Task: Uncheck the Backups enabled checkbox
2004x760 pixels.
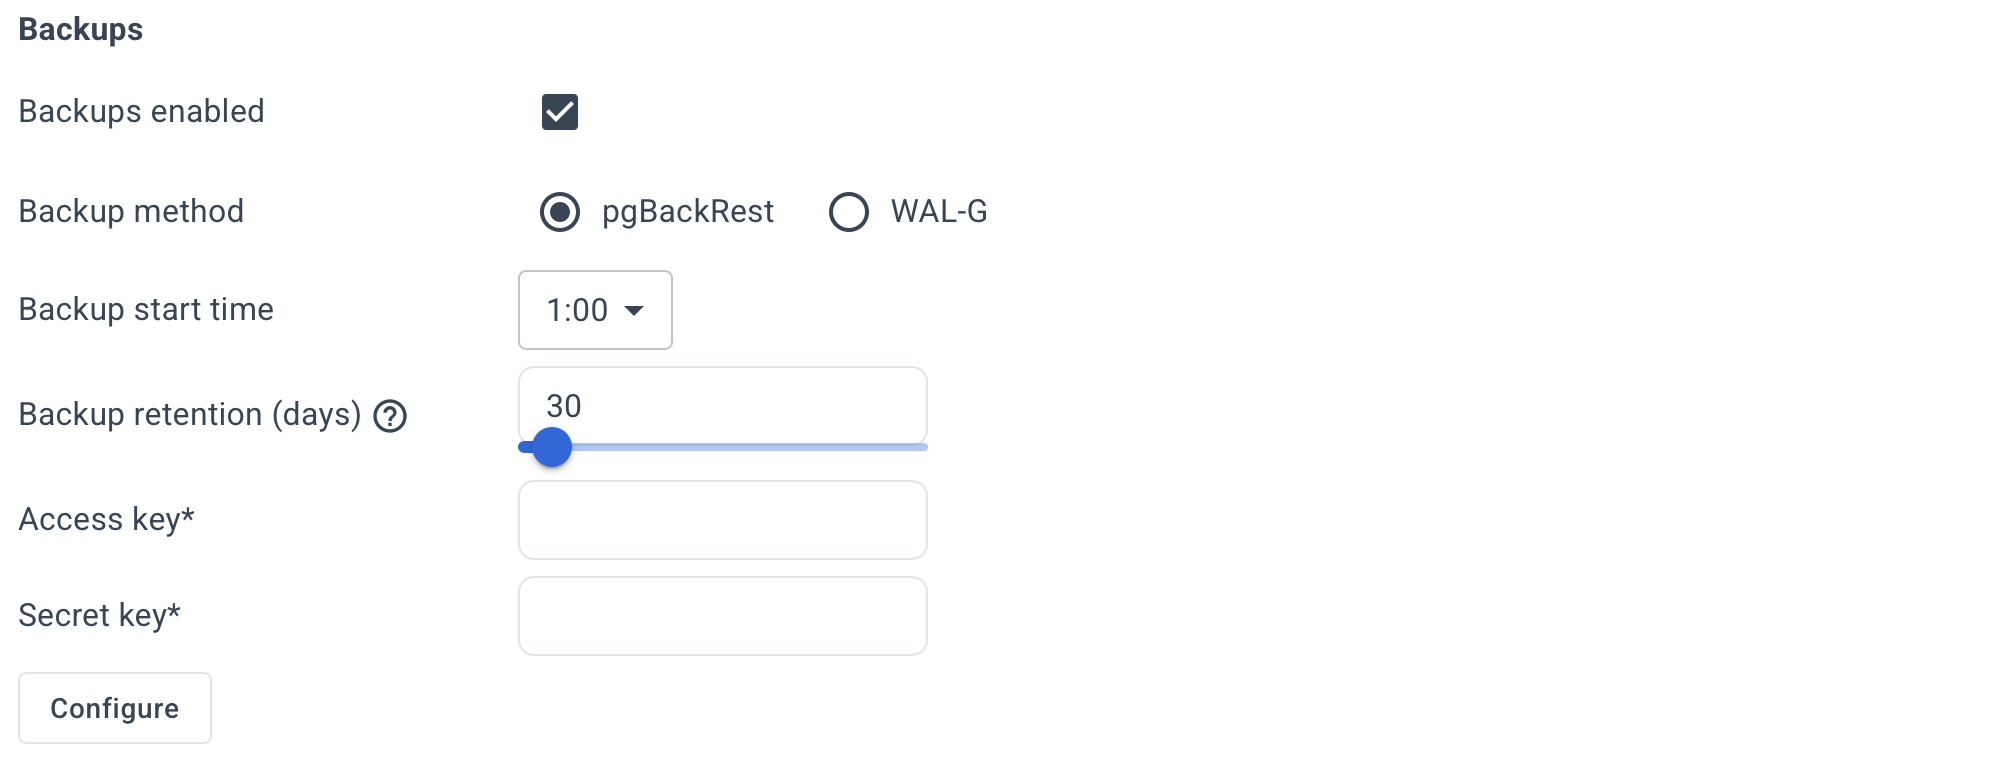Action: click(x=560, y=112)
